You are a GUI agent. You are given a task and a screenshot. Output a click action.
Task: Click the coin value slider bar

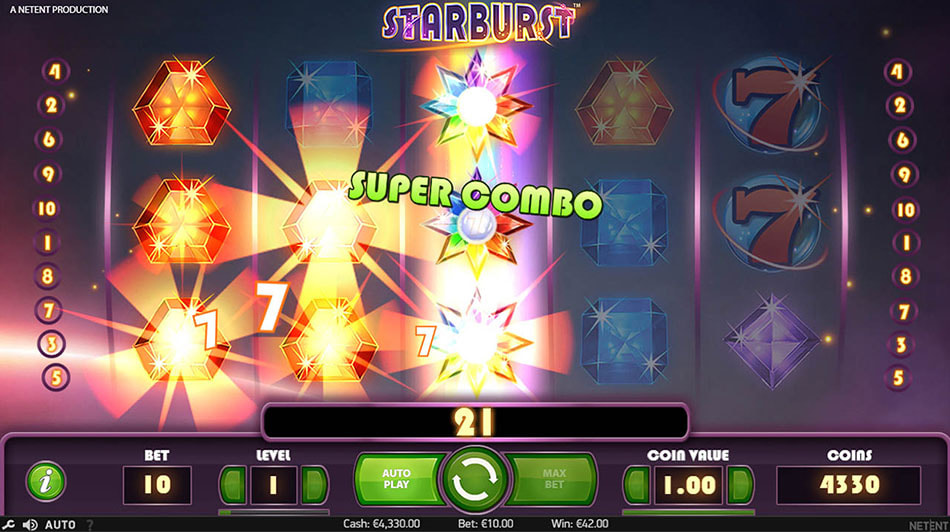tap(688, 513)
